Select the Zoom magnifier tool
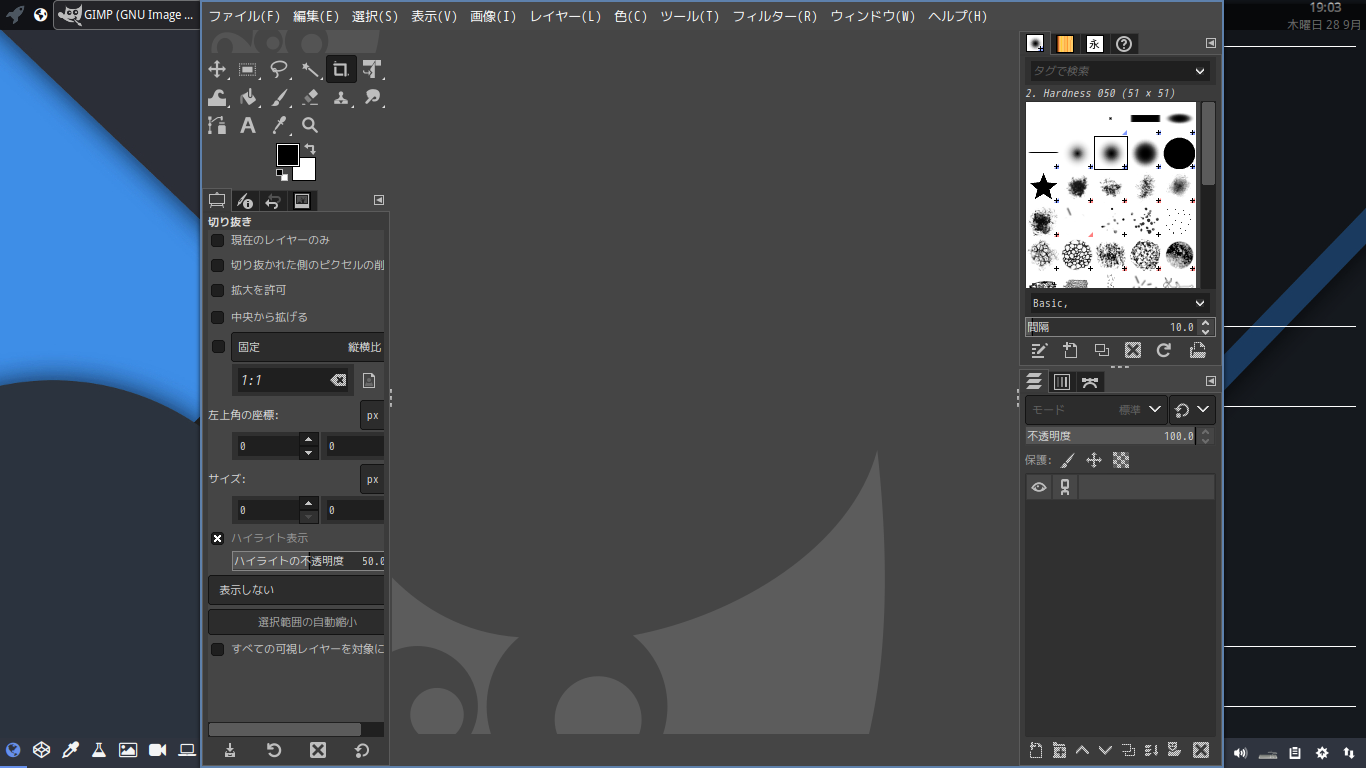Screen dimensions: 1366x768 310,125
